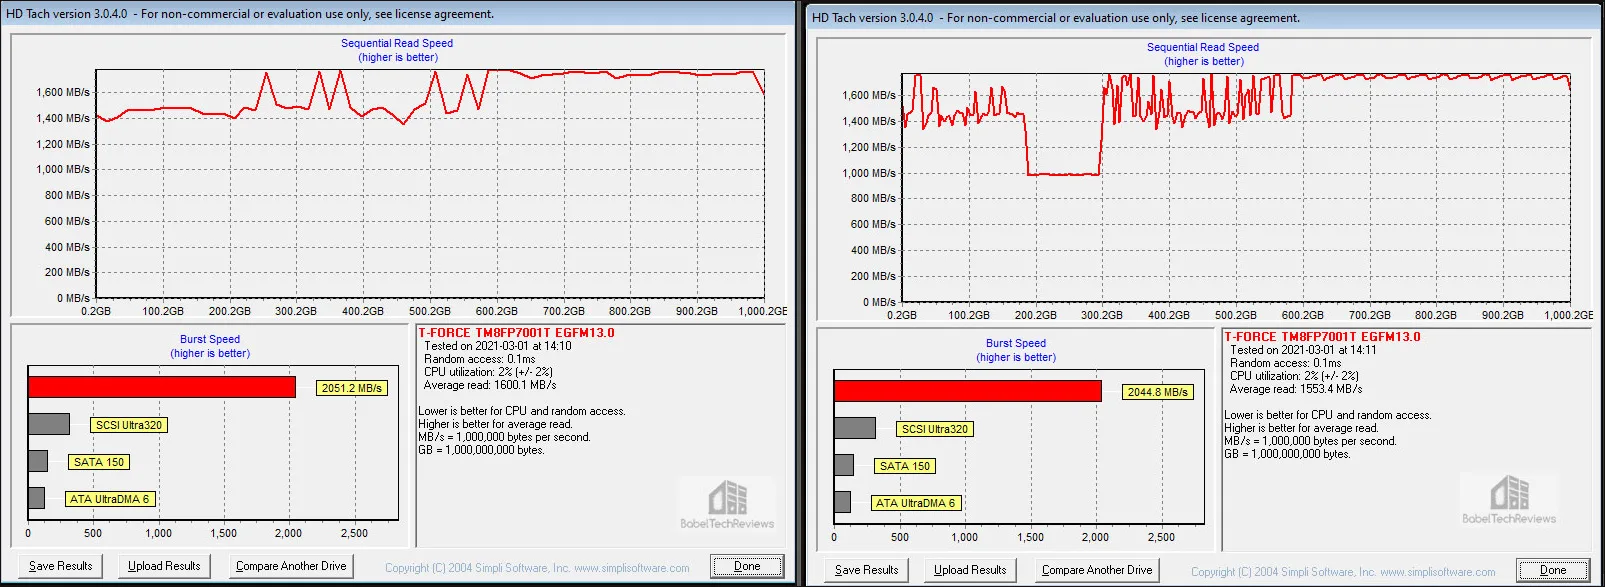Click SATA 150 label in right window

click(905, 466)
